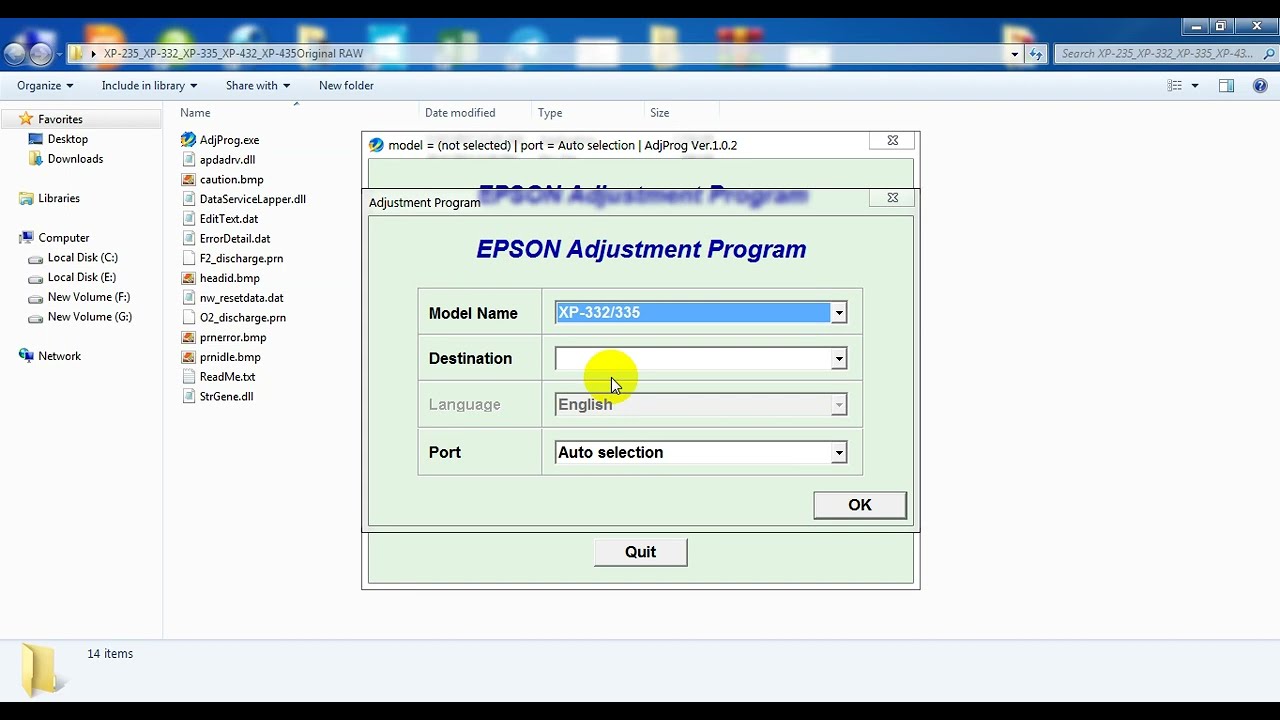
Task: Click the apdadrv.dll file icon
Action: click(x=188, y=160)
